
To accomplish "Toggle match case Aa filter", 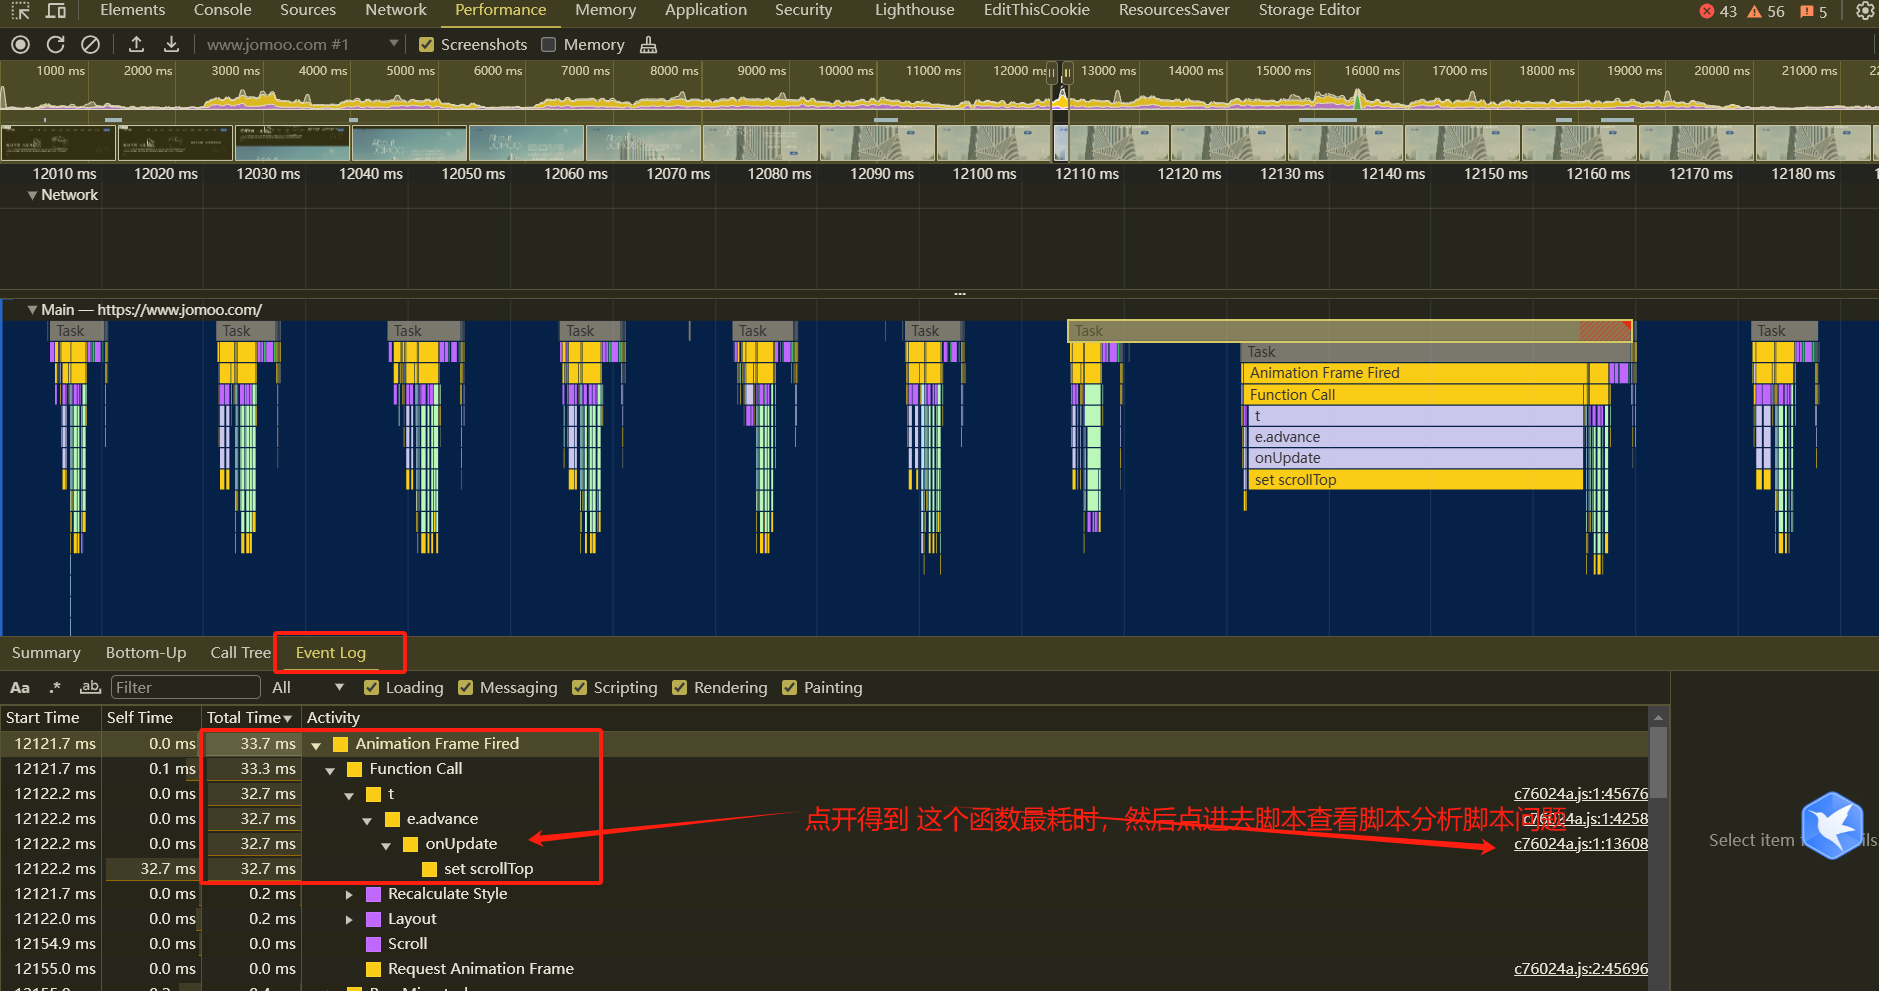I will pyautogui.click(x=20, y=687).
